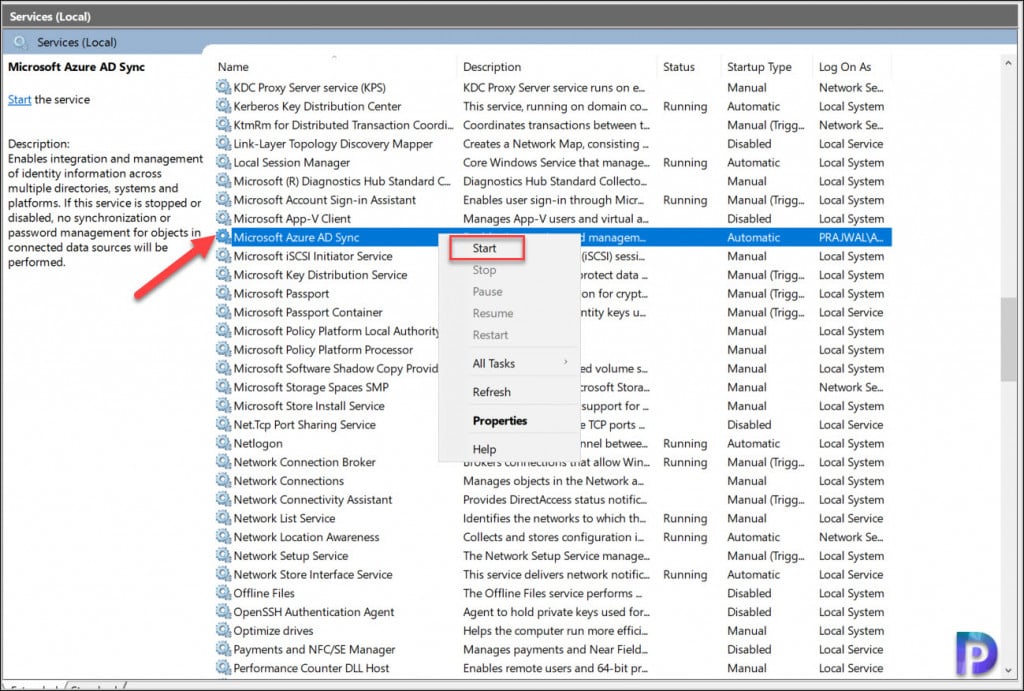The height and width of the screenshot is (691, 1024).
Task: Click the Net.Tcp Port Sharing Service gear icon
Action: [x=223, y=424]
